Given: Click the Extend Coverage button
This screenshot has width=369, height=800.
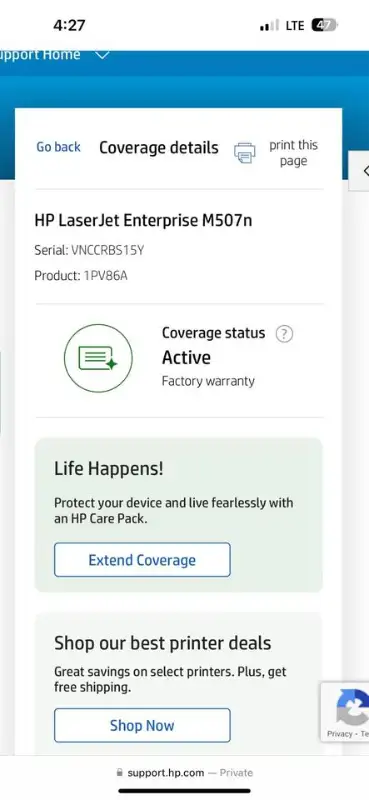Looking at the screenshot, I should pyautogui.click(x=142, y=560).
